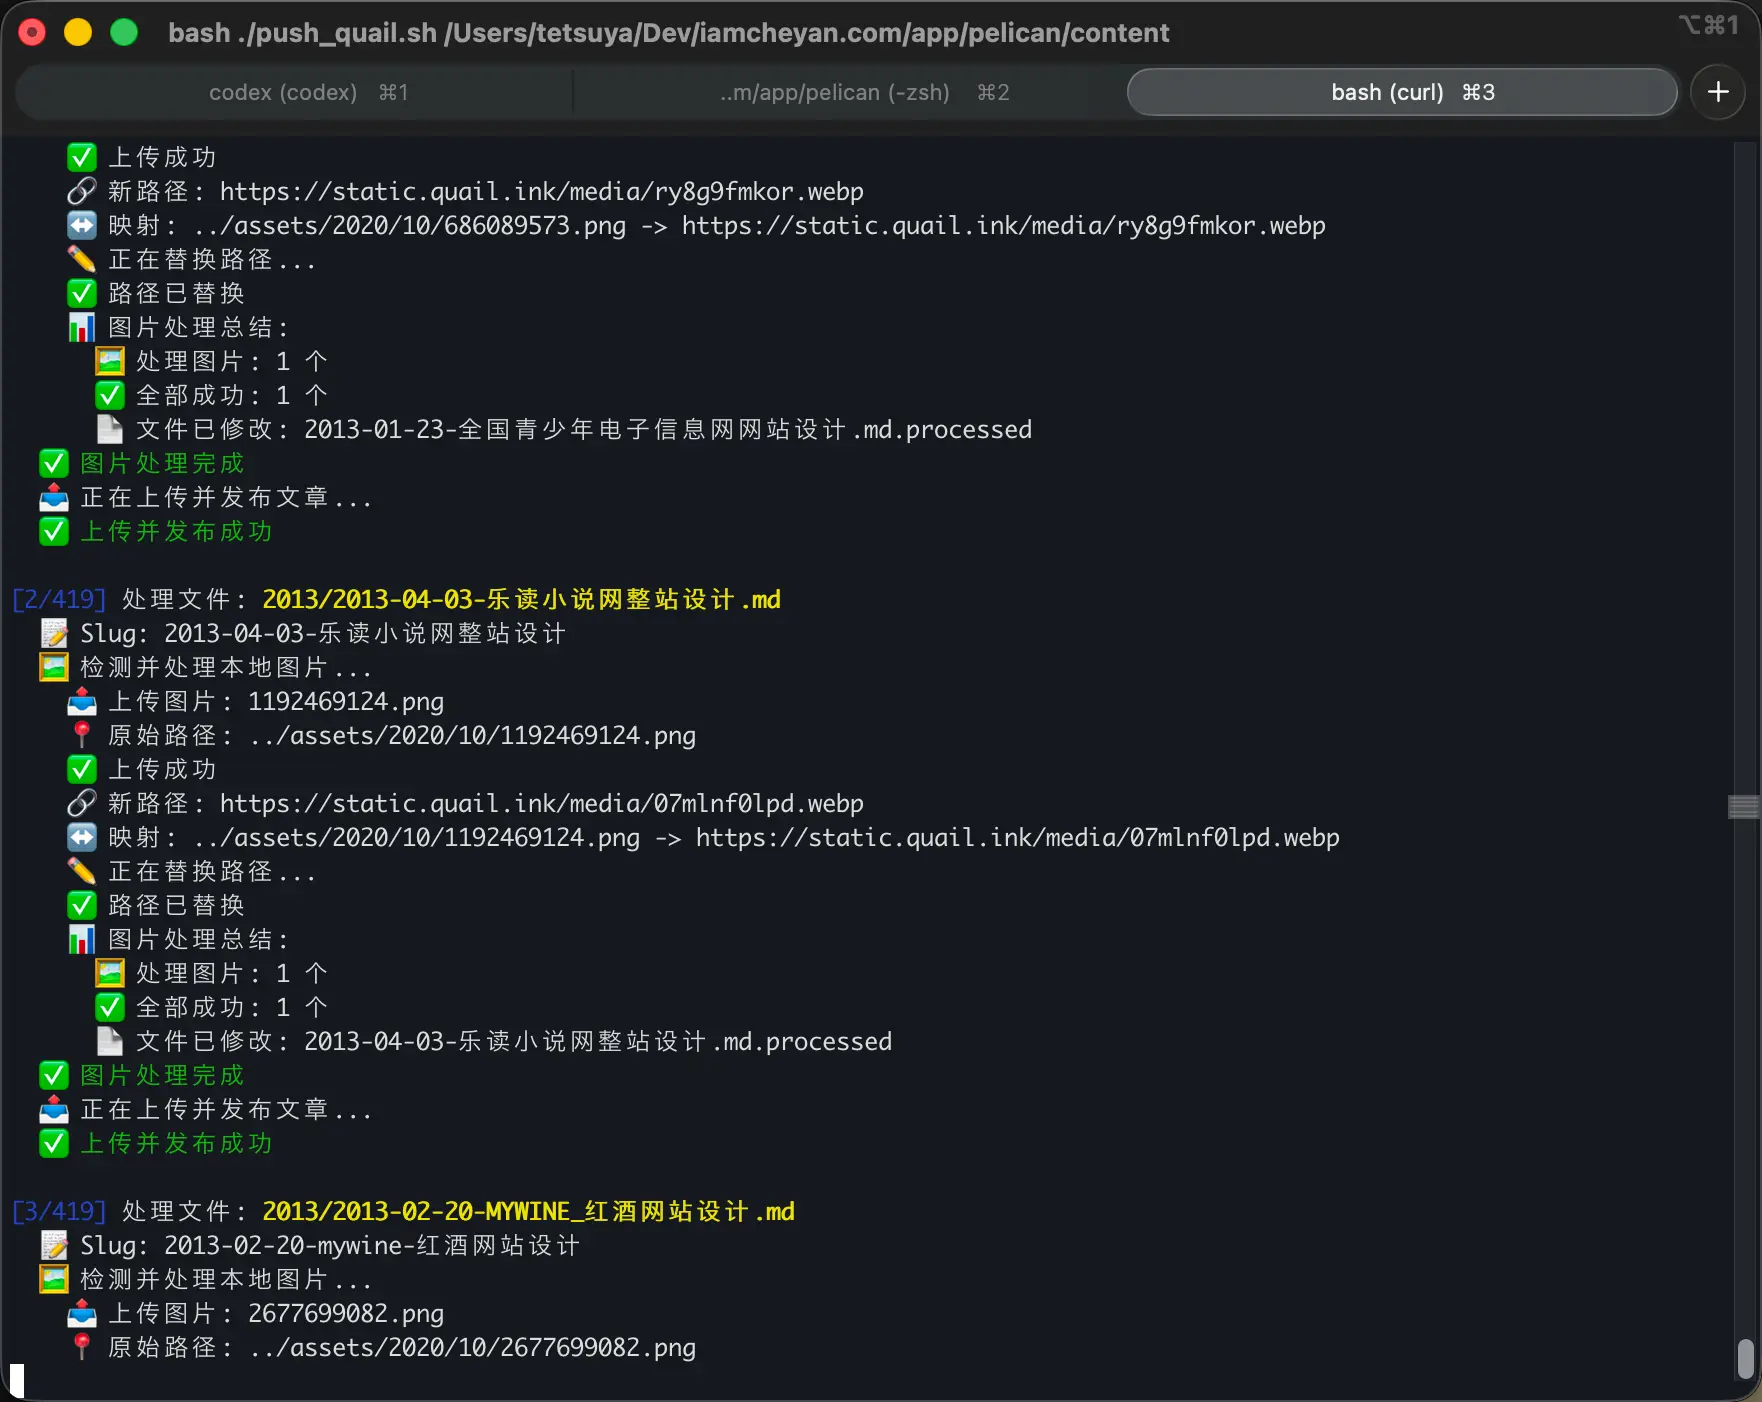Click the [2/419] progress counter
Image resolution: width=1762 pixels, height=1402 pixels.
point(58,599)
